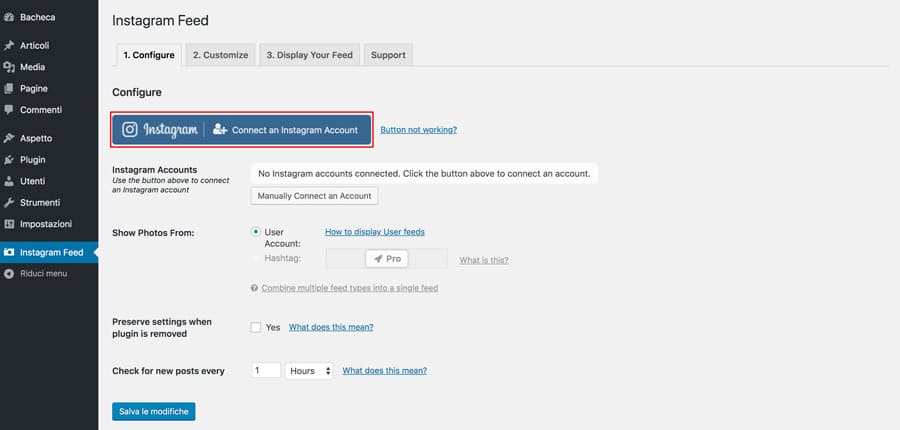Click Manually Connect an Account button
Viewport: 900px width, 430px height.
click(x=315, y=196)
